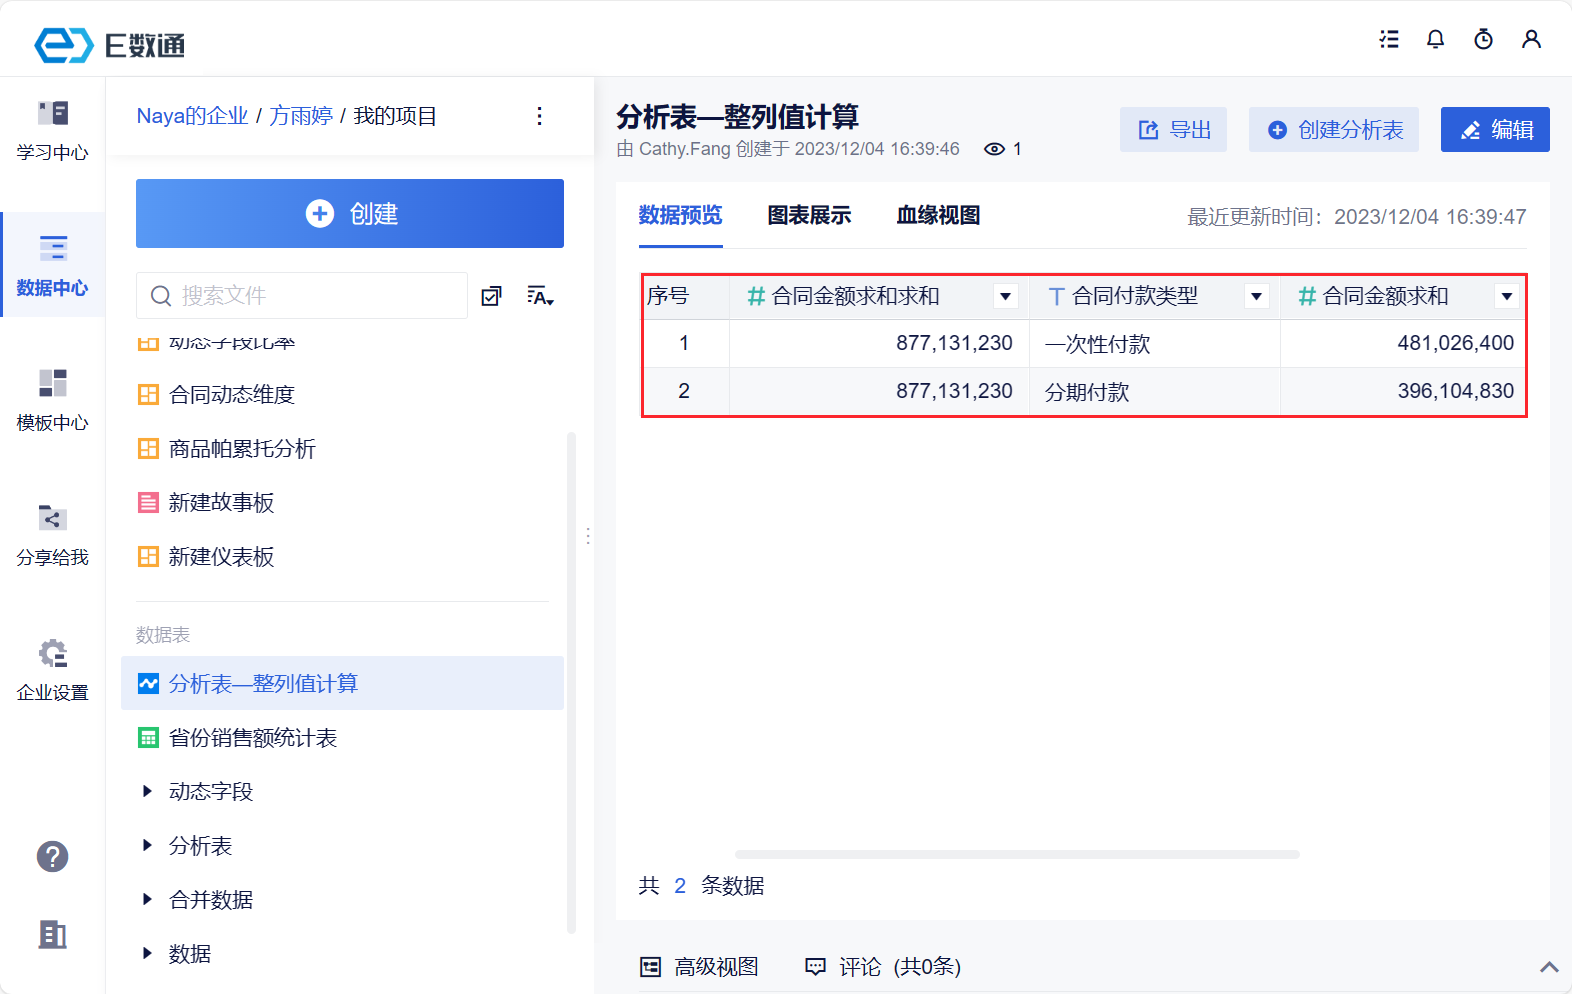Expand the 合并数据 folder
The height and width of the screenshot is (994, 1572).
(x=147, y=900)
